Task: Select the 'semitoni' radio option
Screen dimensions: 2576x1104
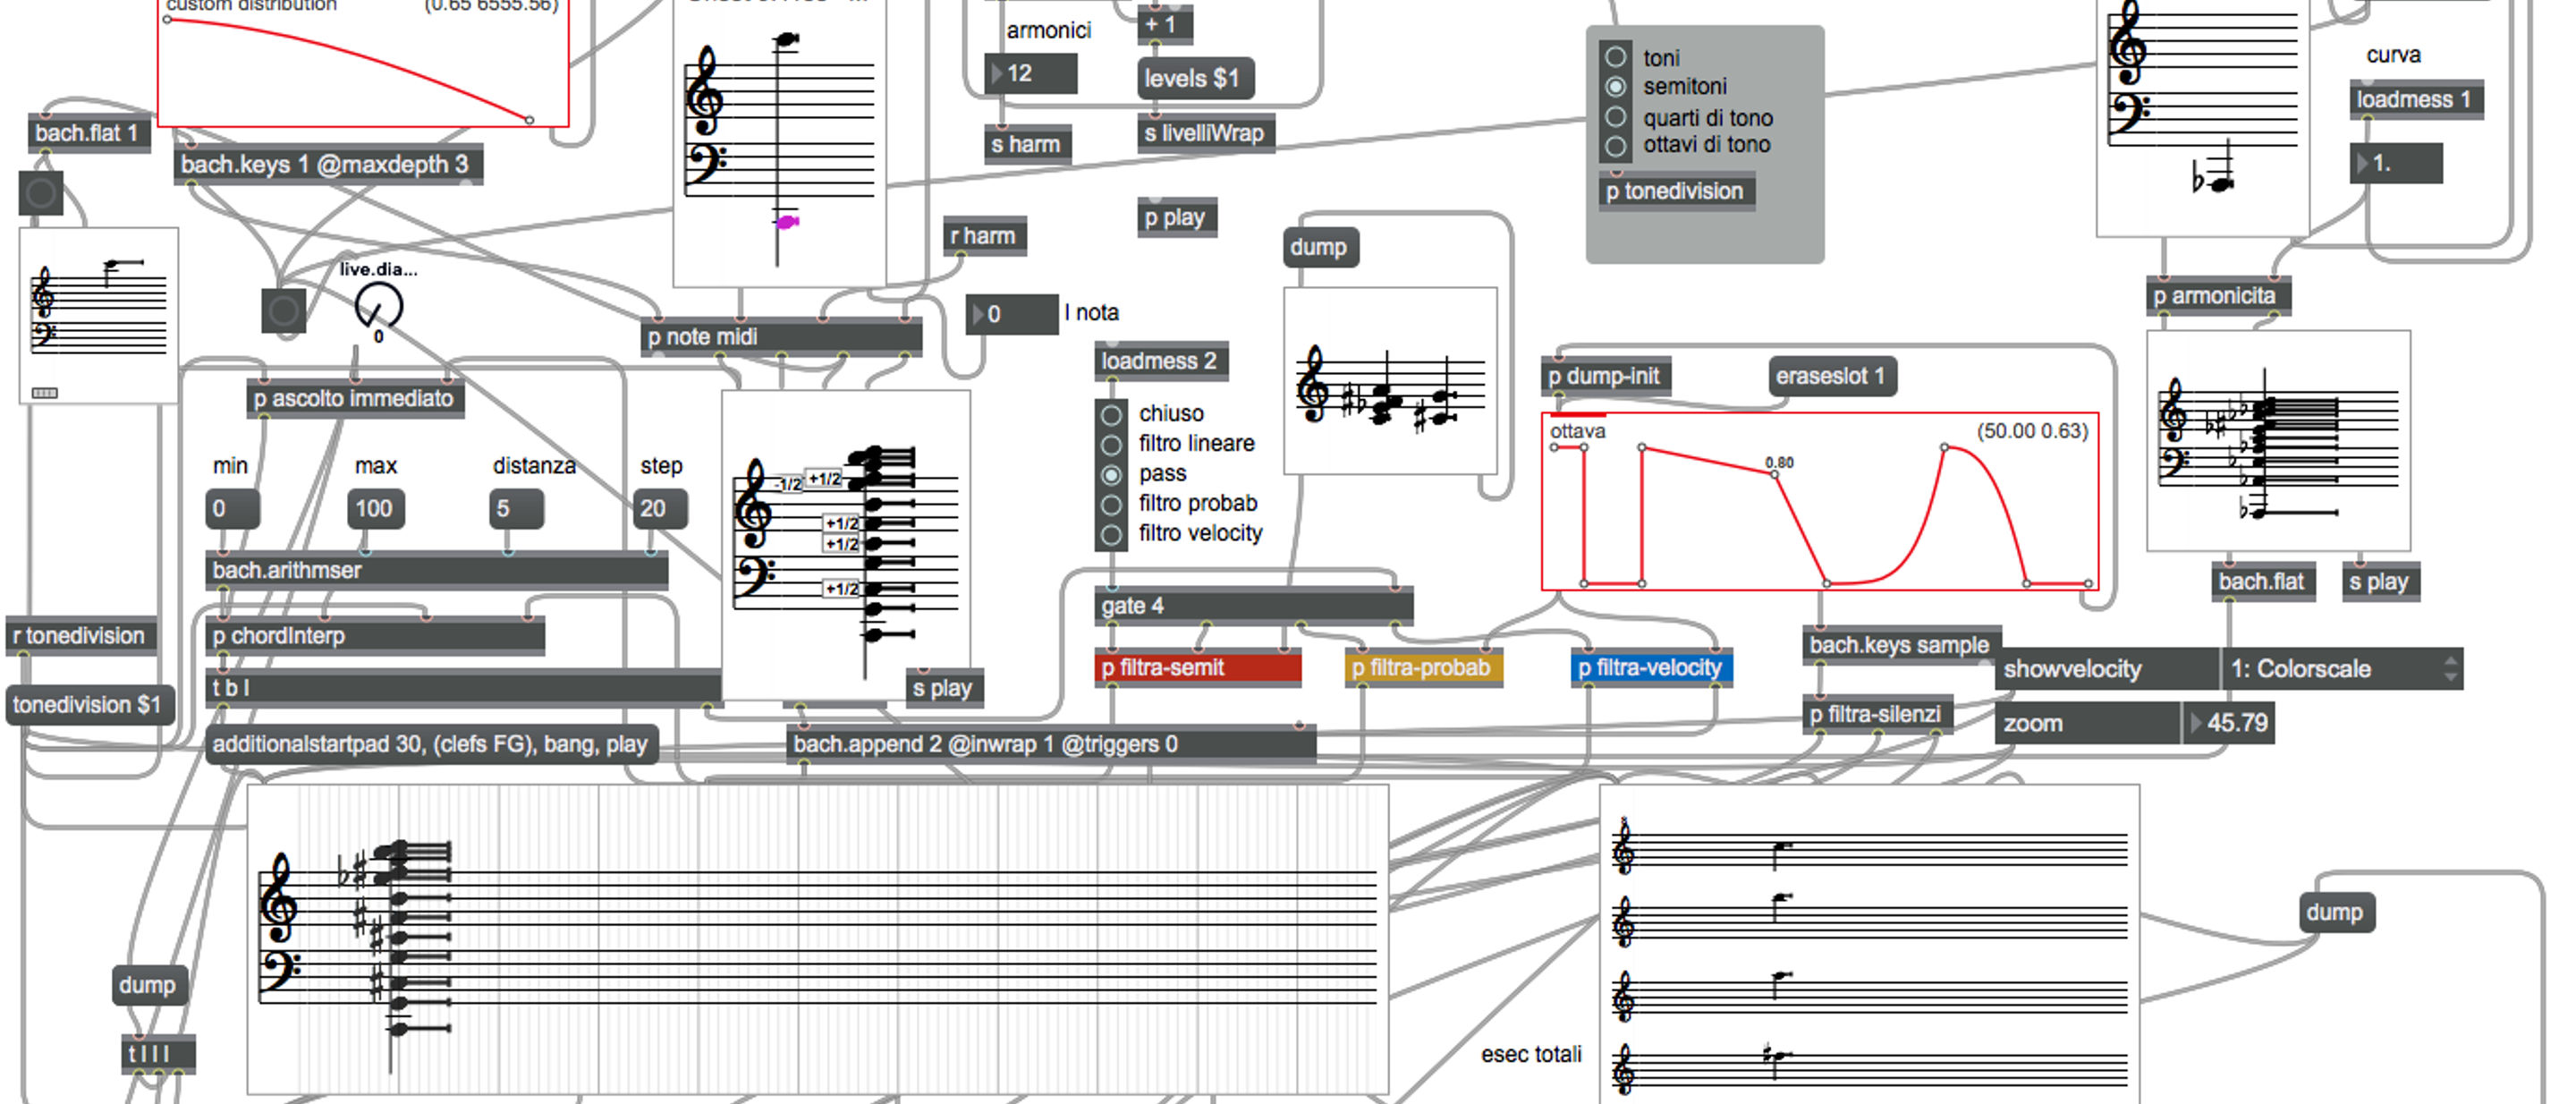Action: pos(1615,87)
